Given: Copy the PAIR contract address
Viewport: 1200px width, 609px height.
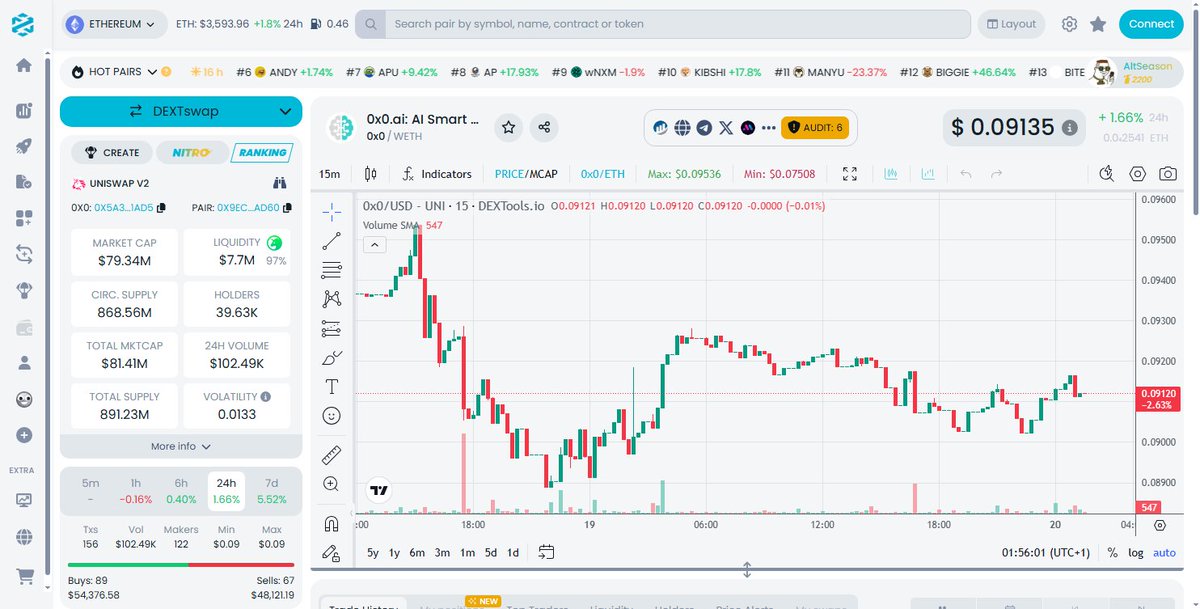Looking at the screenshot, I should [x=287, y=208].
